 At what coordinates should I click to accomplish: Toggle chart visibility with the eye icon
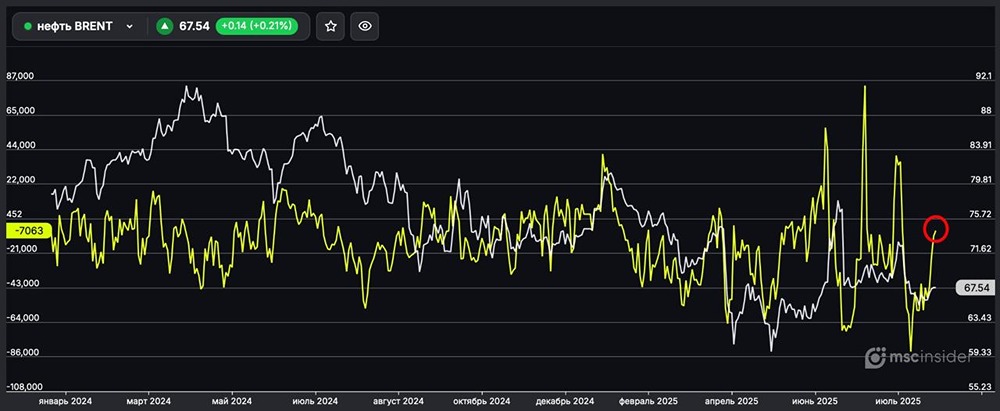click(x=365, y=26)
